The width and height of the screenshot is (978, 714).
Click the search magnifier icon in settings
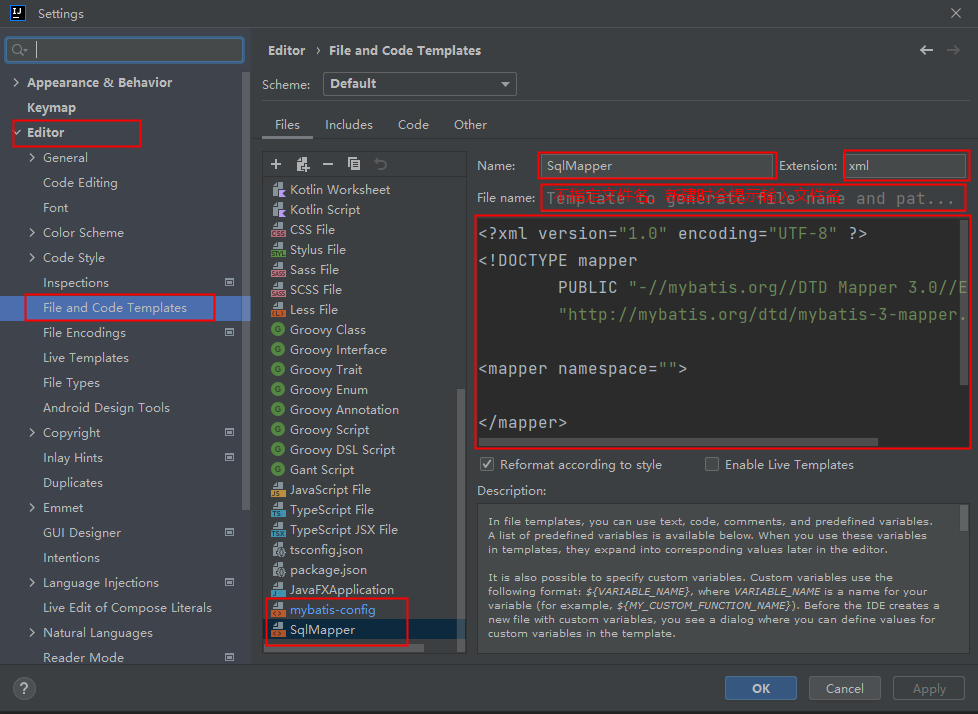(x=19, y=50)
